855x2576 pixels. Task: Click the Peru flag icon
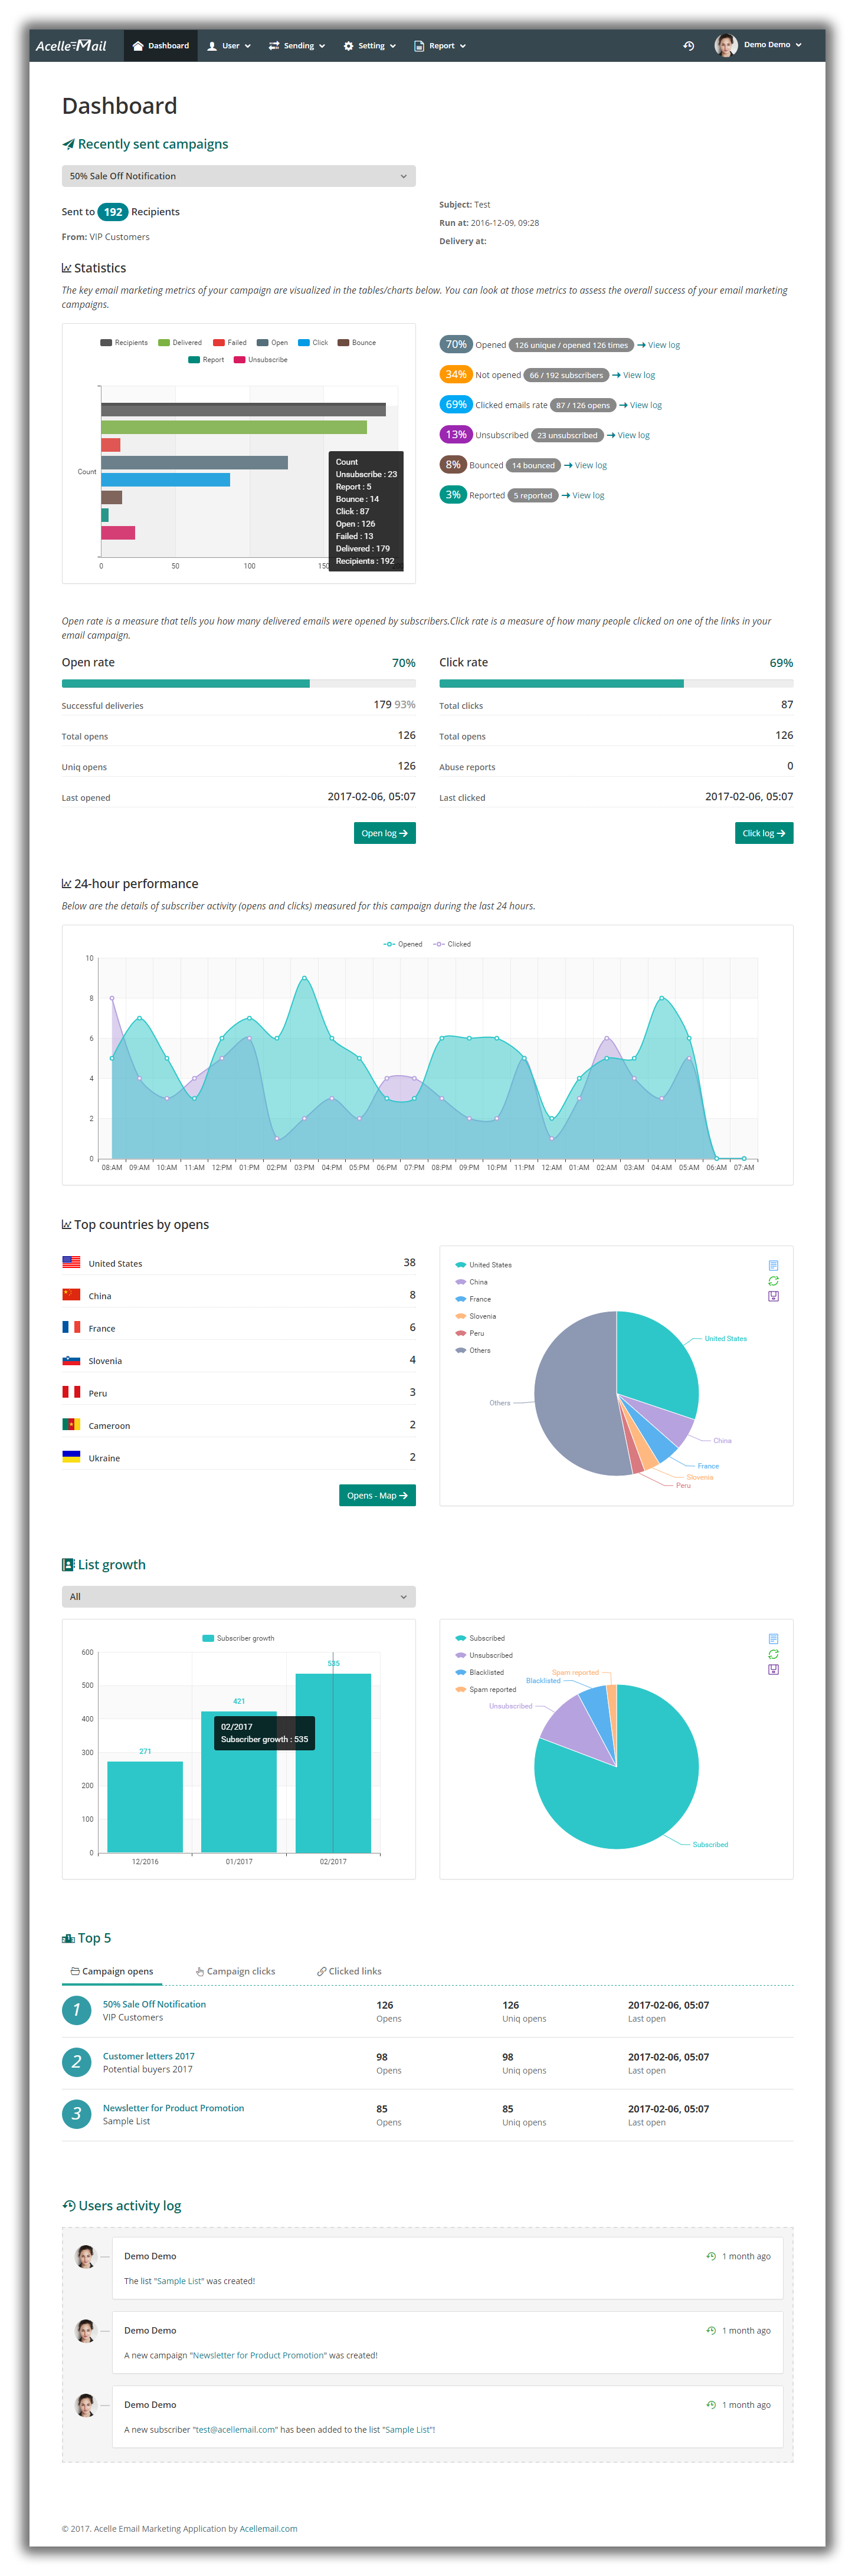tap(71, 1392)
